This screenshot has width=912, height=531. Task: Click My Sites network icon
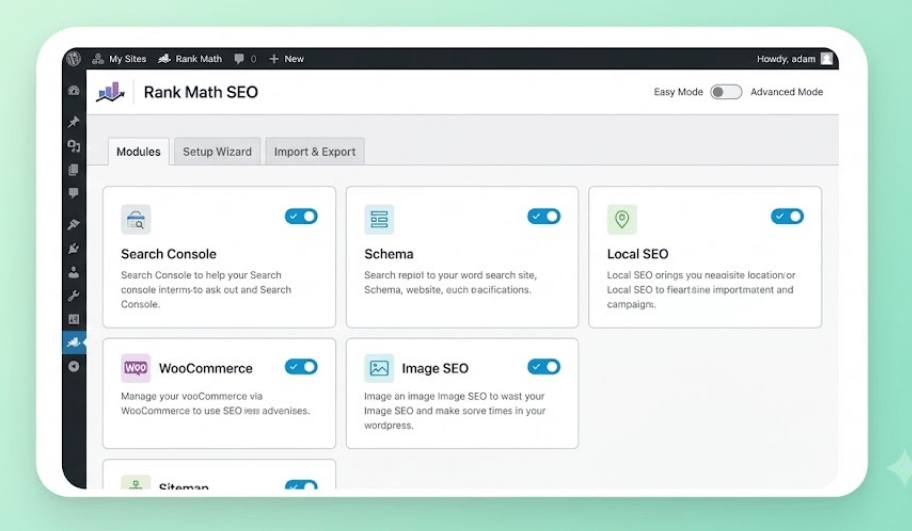point(98,59)
